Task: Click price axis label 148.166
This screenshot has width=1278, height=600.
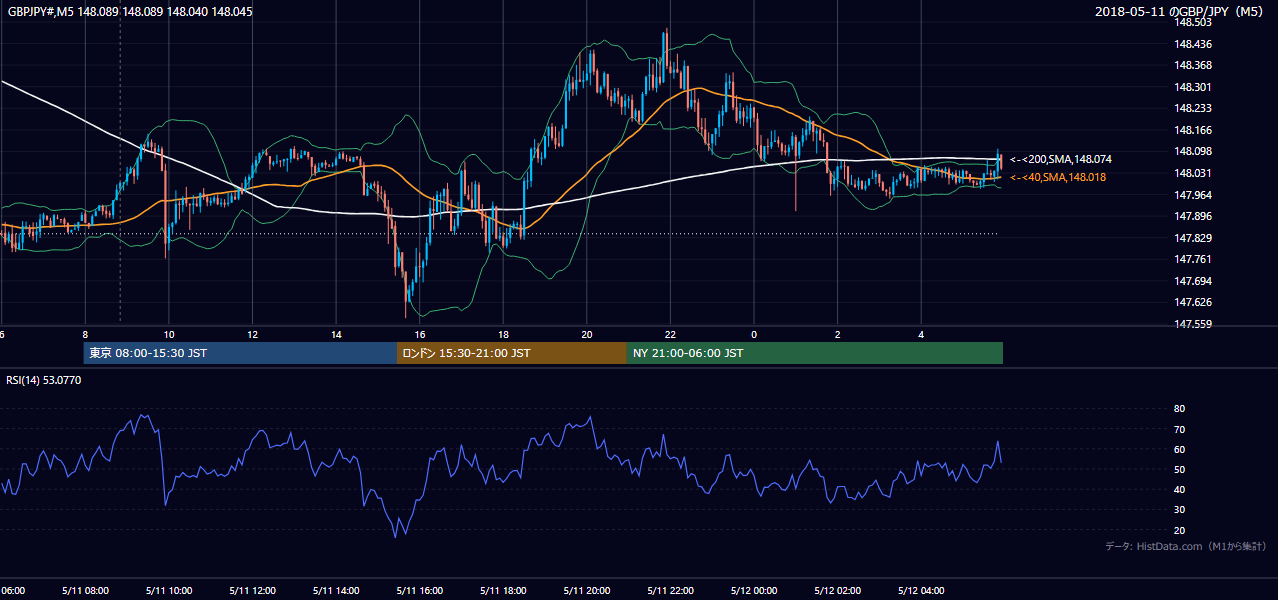Action: (x=1192, y=130)
